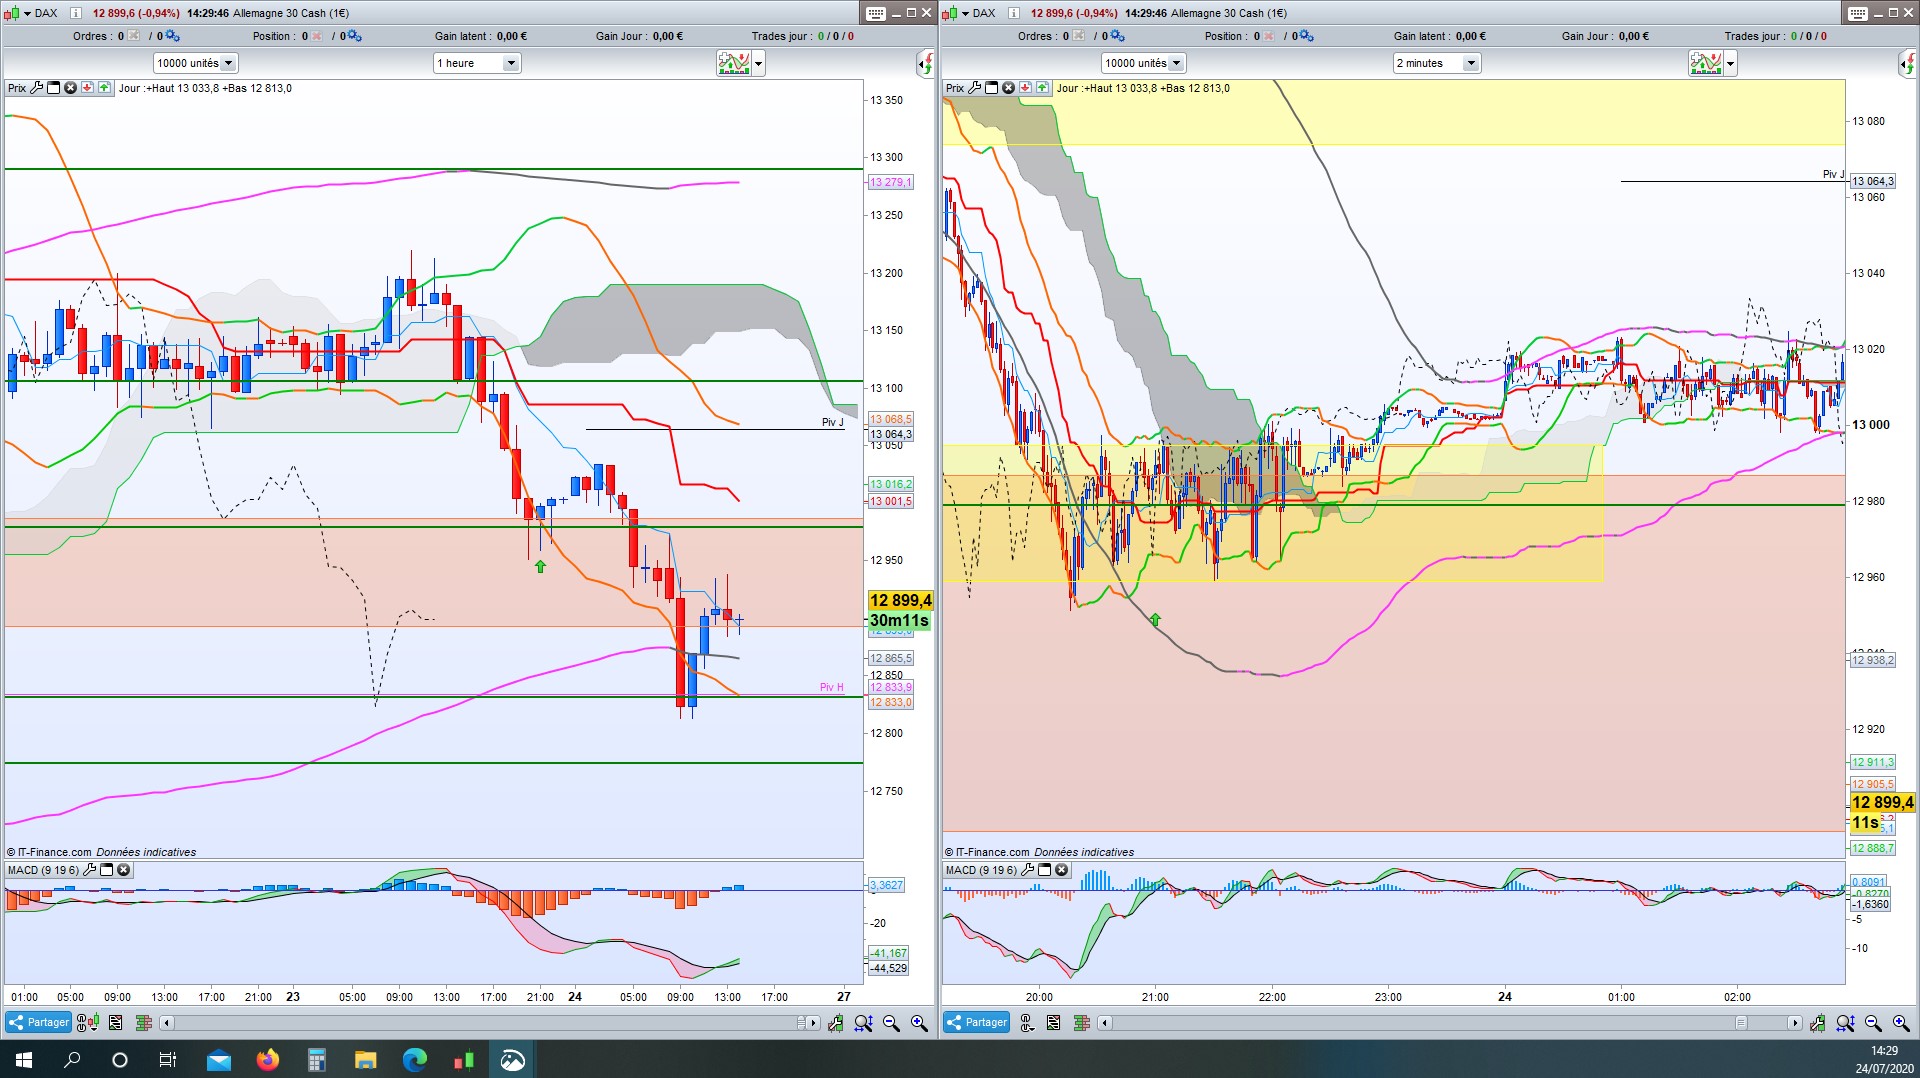Open DAX instrument dropdown arrow, 2 minutes chart
Viewport: 1920px width, 1078px height.
click(x=965, y=13)
